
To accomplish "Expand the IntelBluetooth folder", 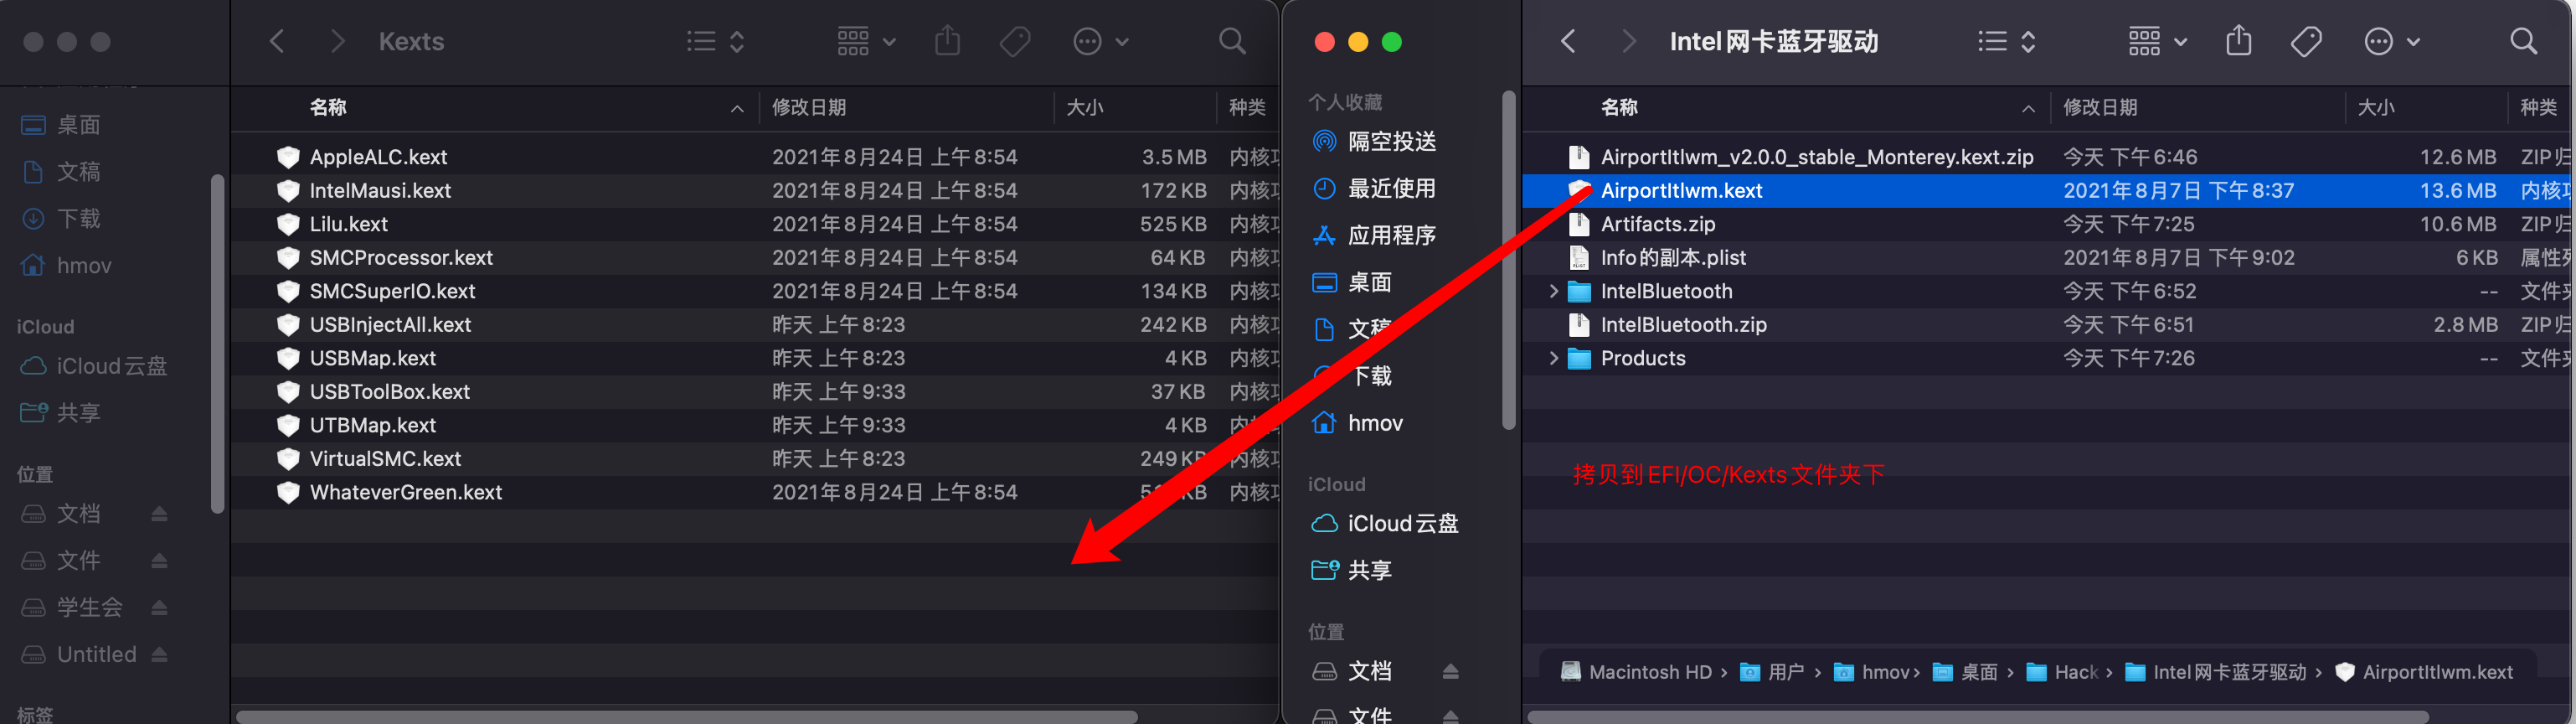I will pyautogui.click(x=1553, y=291).
